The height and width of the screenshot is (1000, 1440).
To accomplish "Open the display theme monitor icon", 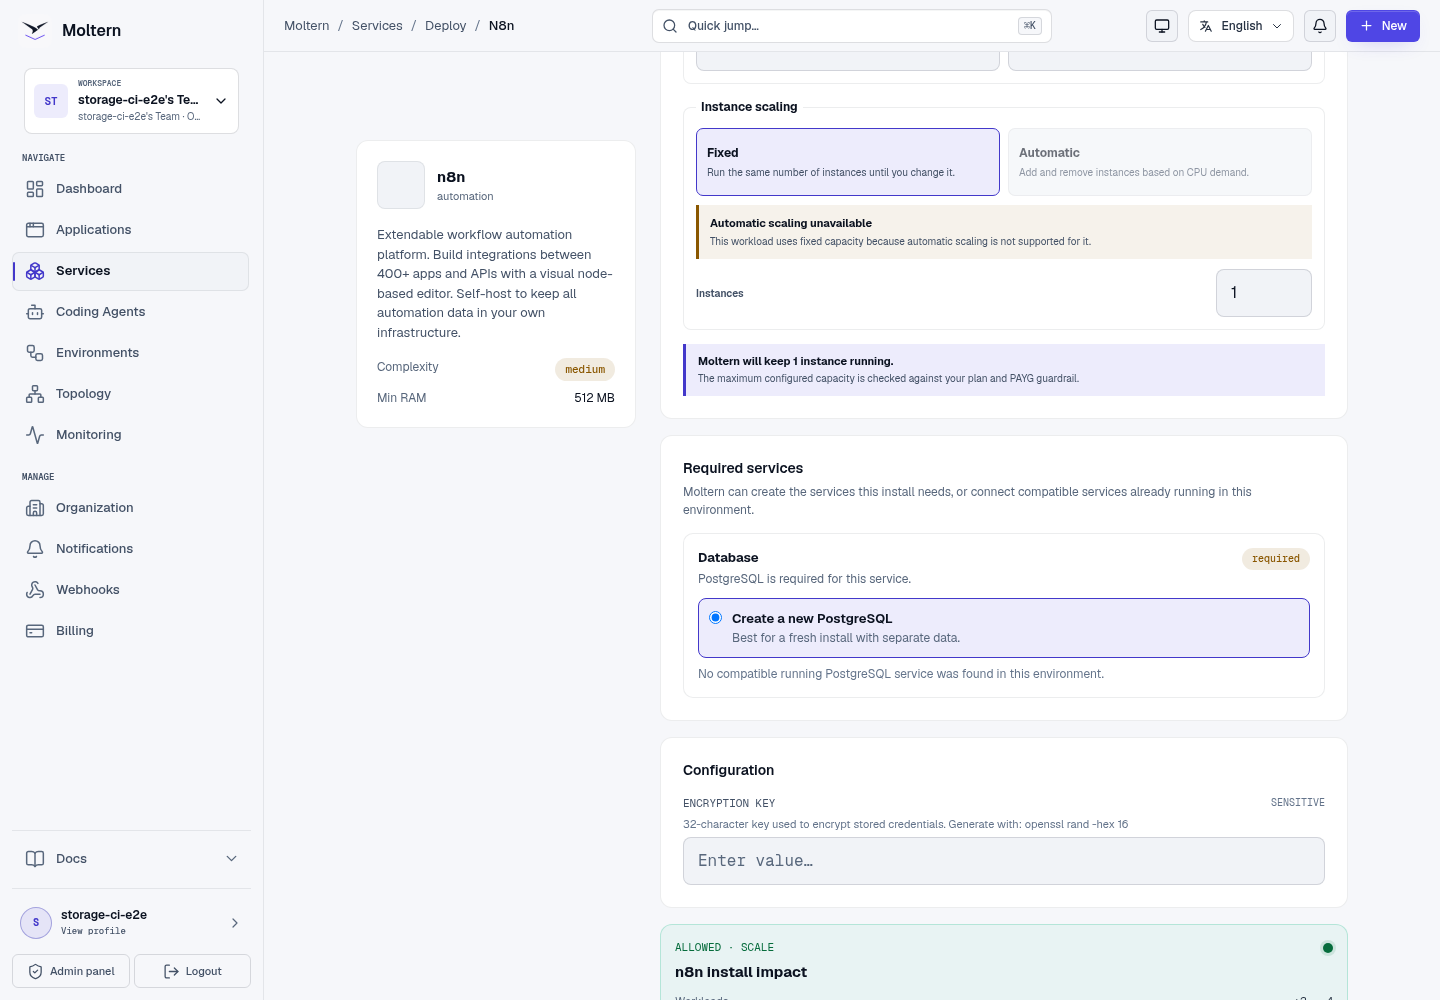I will coord(1162,26).
